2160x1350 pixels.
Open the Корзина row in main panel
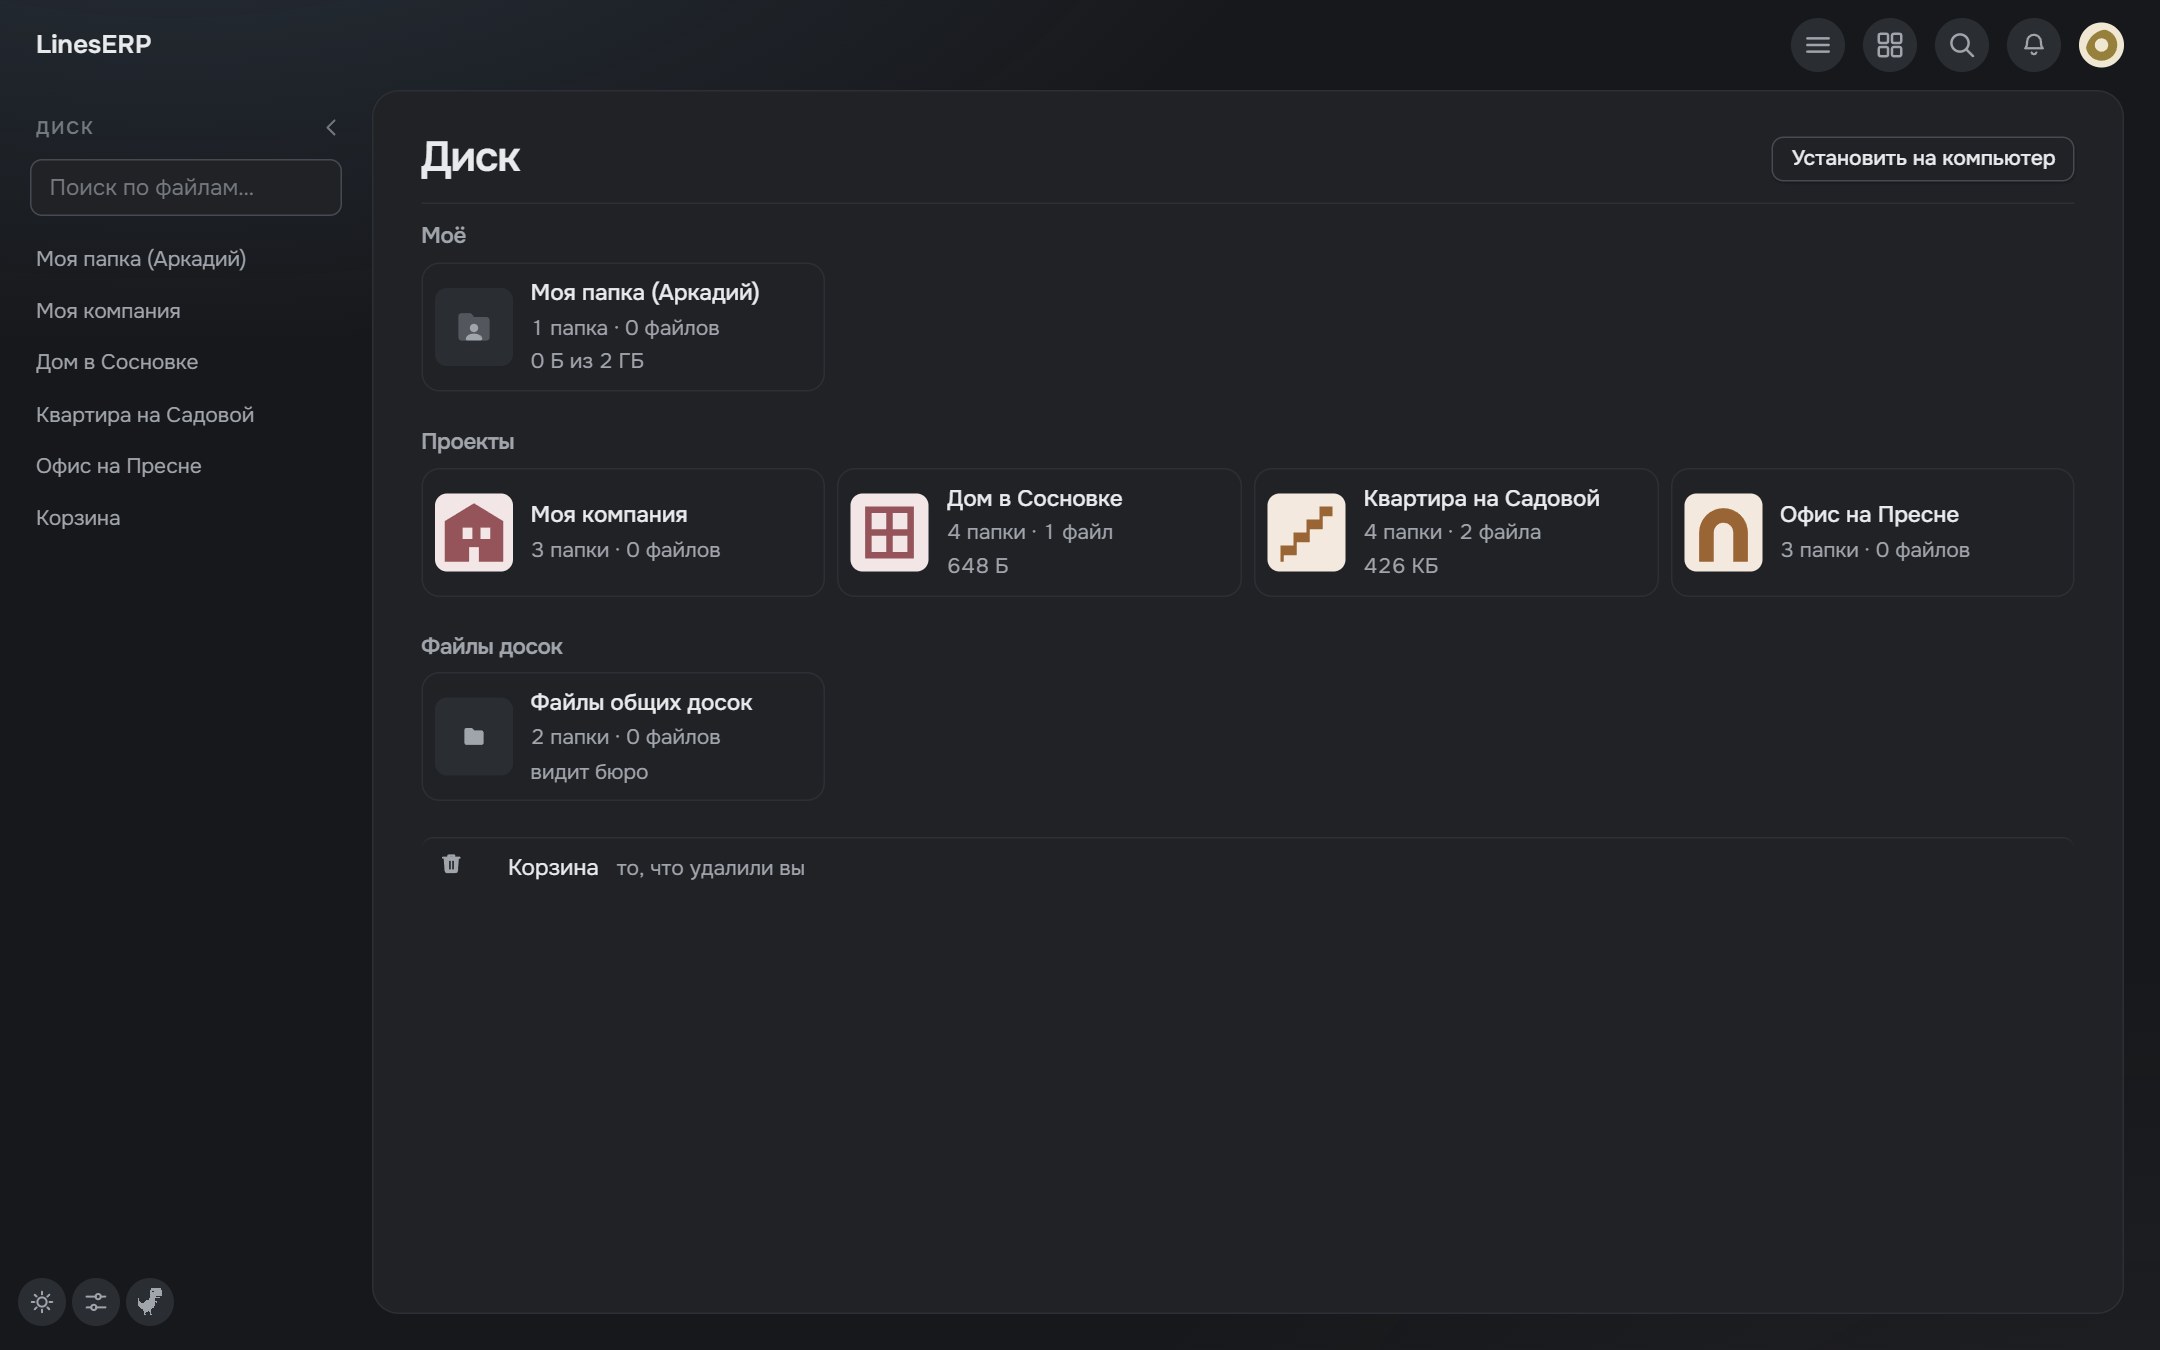click(1247, 867)
